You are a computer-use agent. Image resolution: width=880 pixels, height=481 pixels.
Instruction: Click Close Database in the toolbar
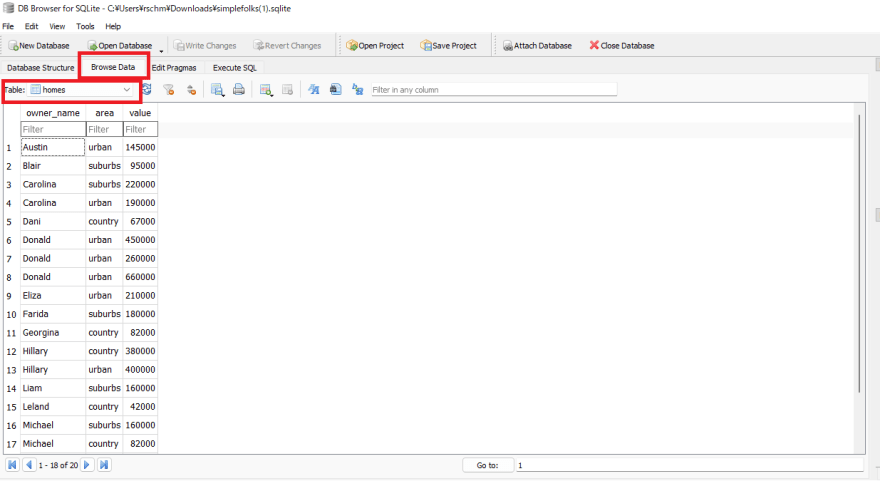point(622,45)
